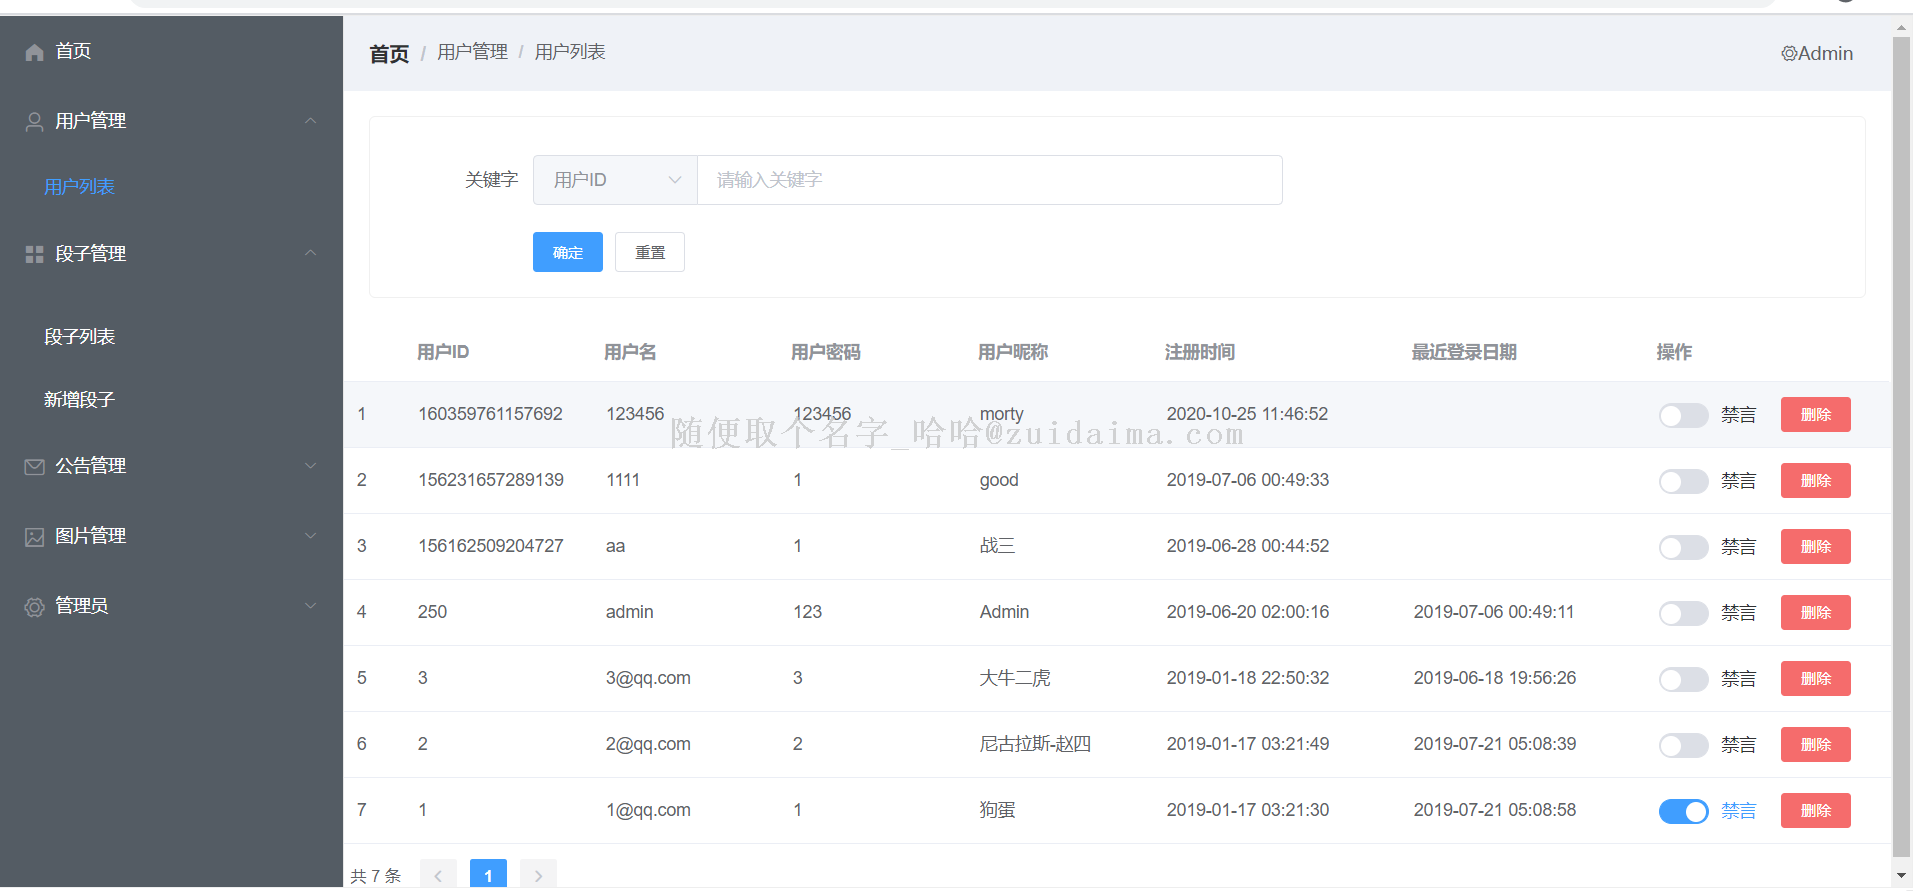Click the gear icon beside Admin
The image size is (1913, 891).
click(x=1789, y=54)
